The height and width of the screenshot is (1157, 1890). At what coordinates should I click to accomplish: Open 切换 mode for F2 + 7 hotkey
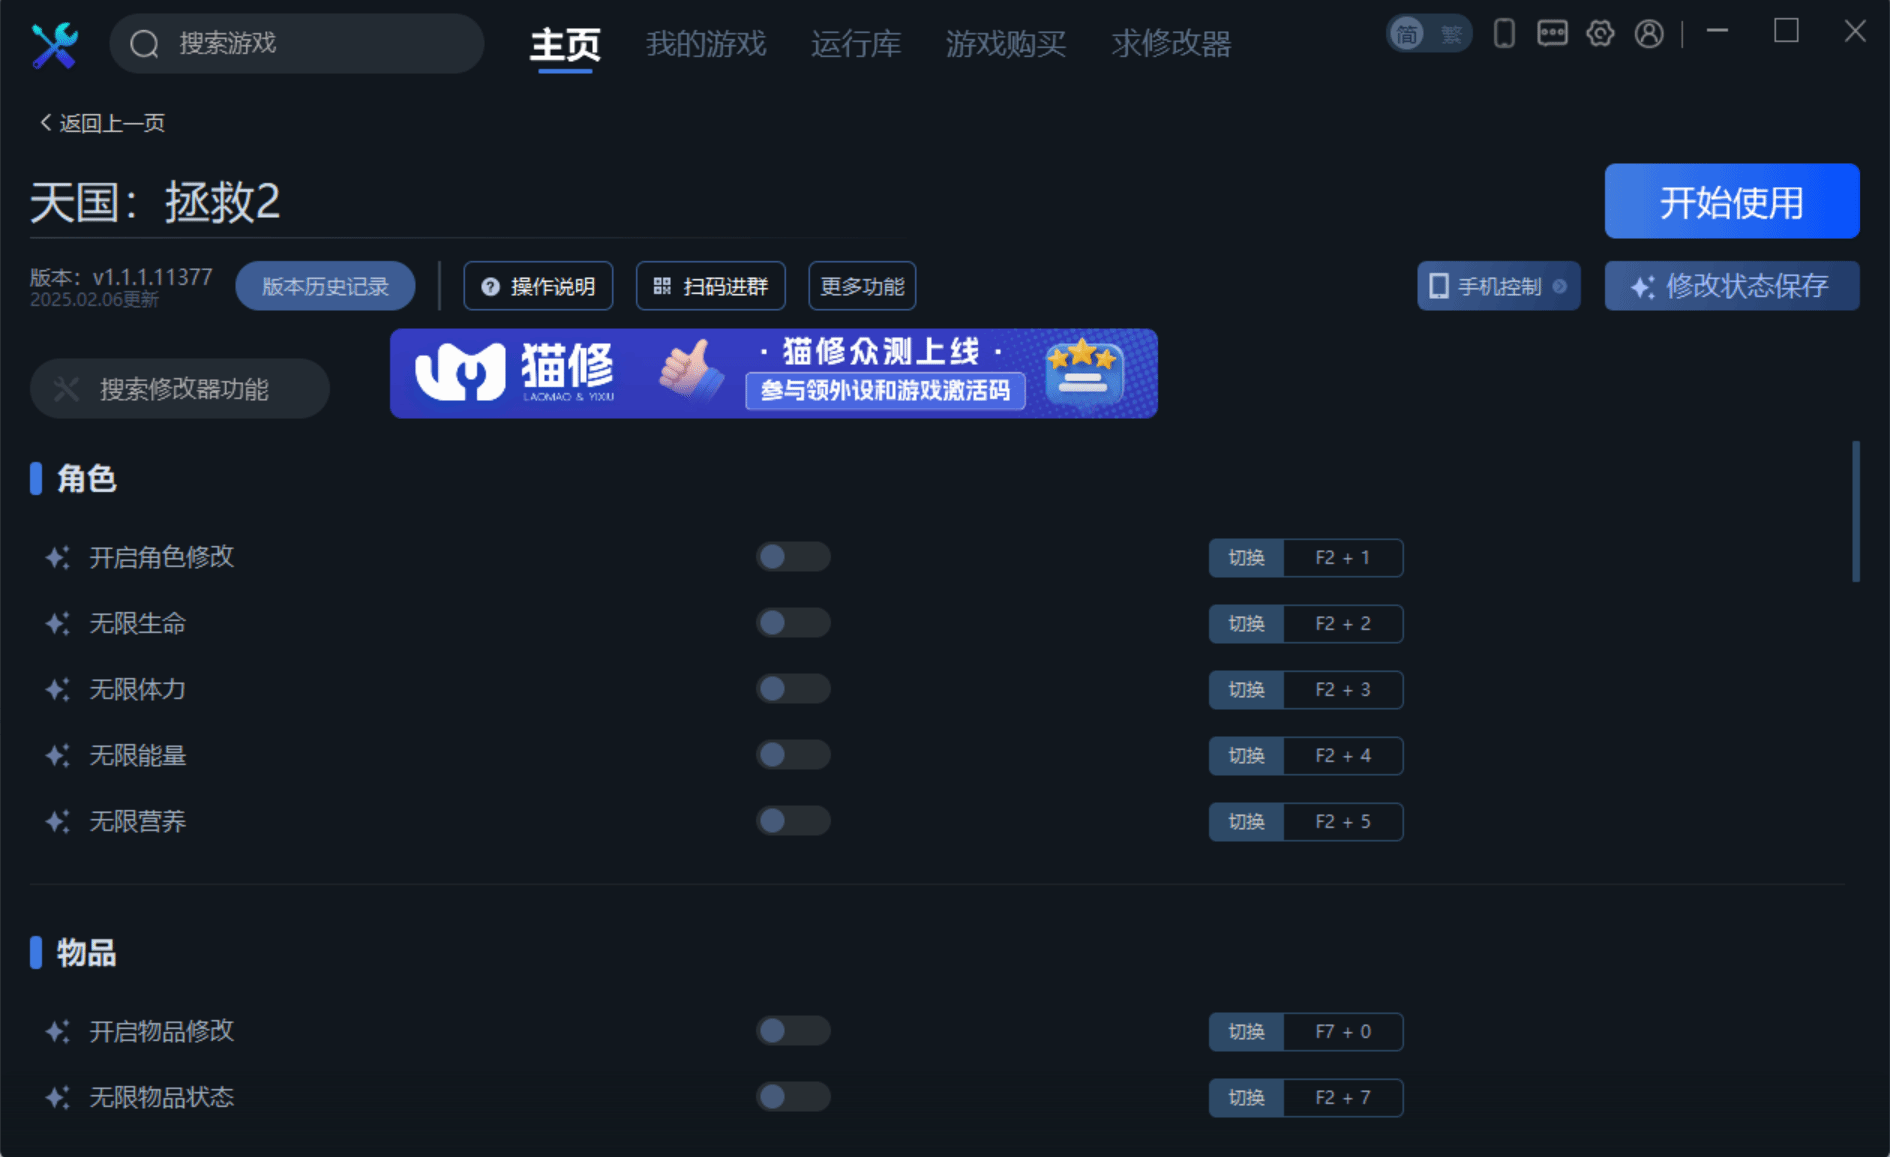[x=1246, y=1098]
